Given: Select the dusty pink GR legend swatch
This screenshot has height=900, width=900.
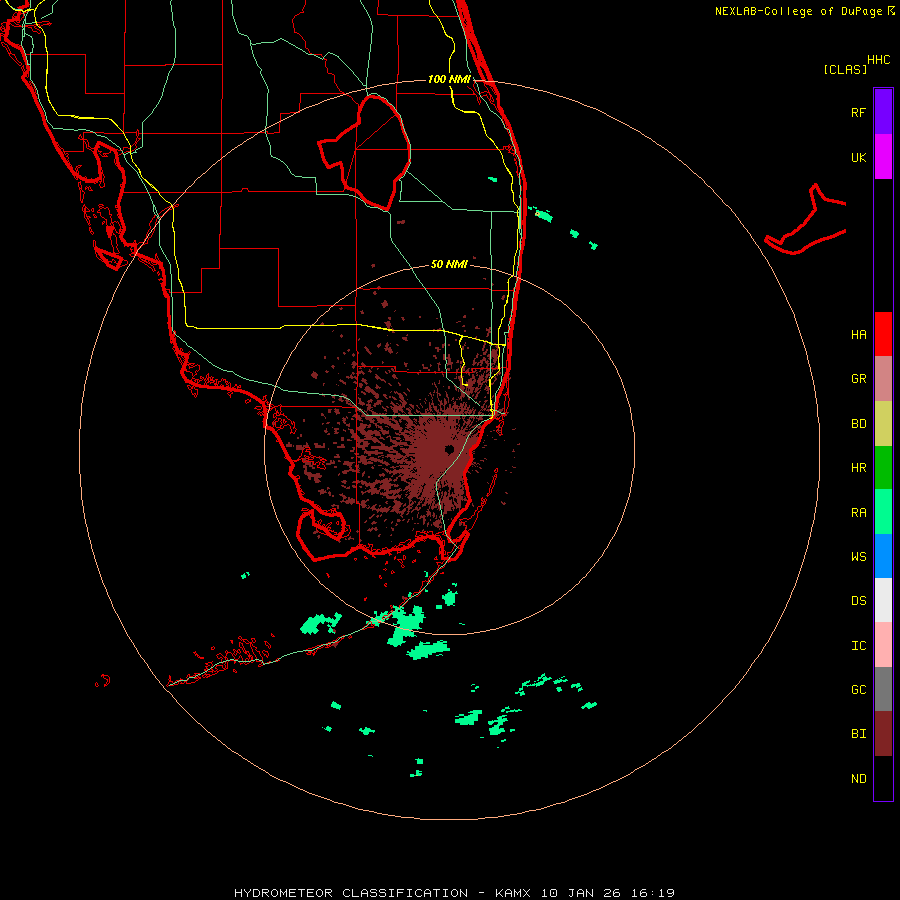Looking at the screenshot, I should 883,379.
